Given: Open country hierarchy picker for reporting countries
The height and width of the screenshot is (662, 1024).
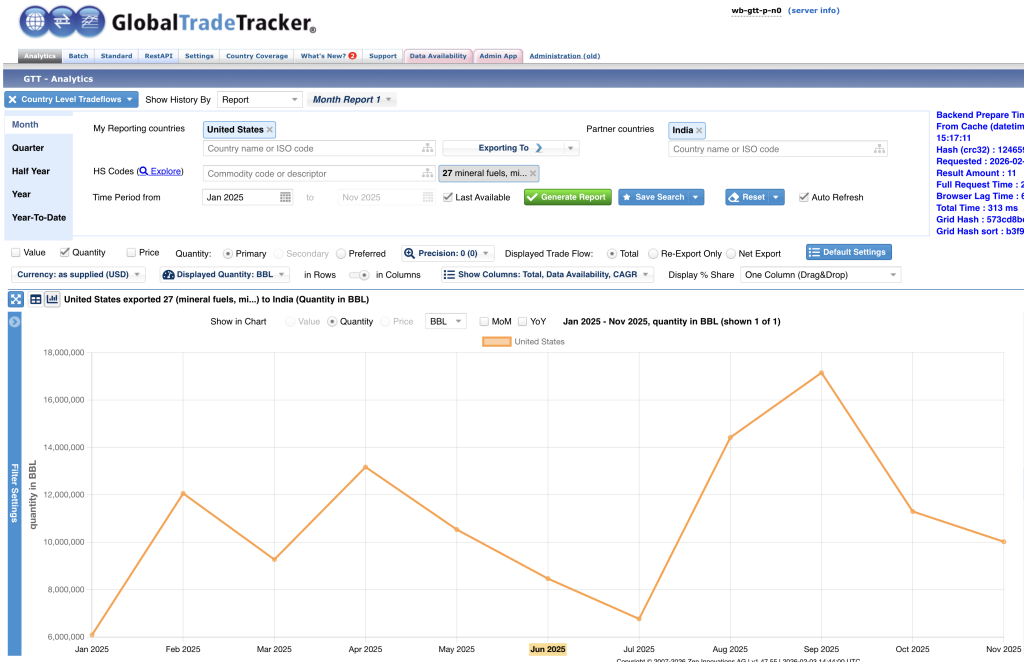Looking at the screenshot, I should click(x=429, y=149).
